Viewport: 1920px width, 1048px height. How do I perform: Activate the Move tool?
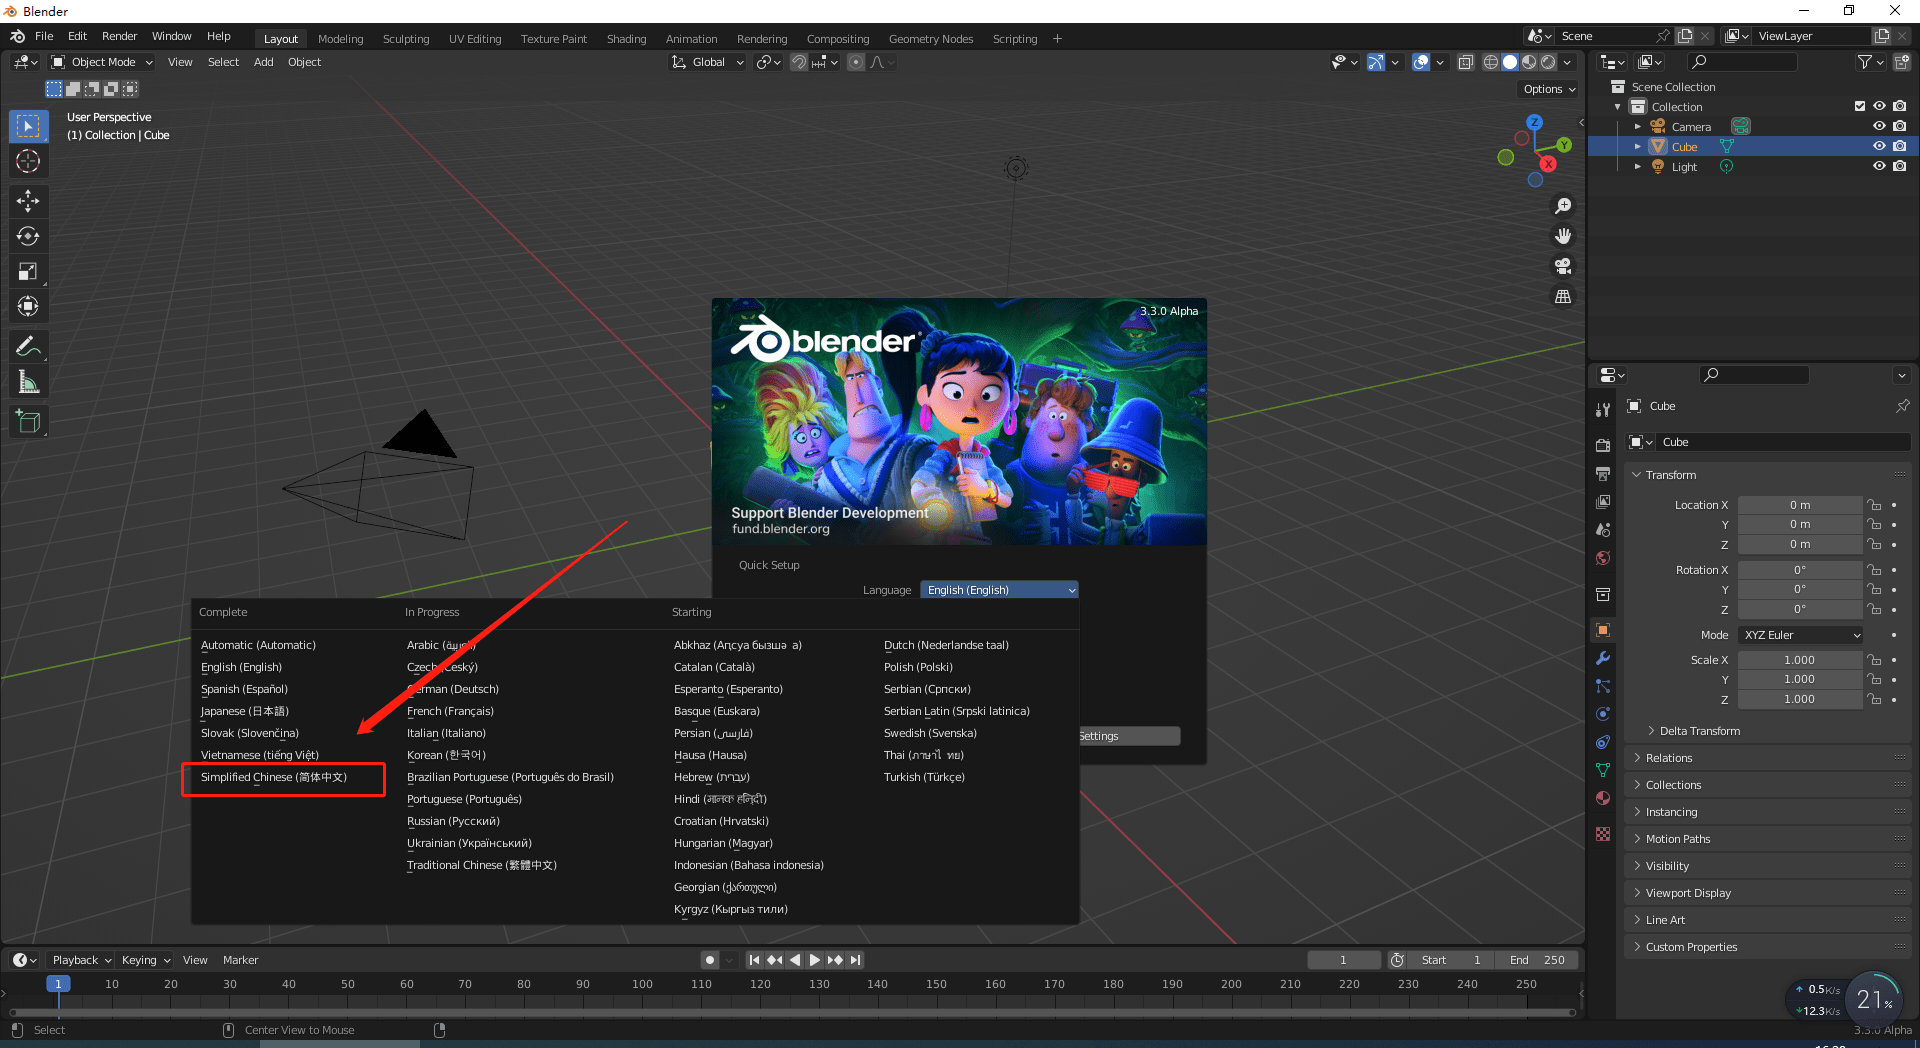(x=28, y=201)
